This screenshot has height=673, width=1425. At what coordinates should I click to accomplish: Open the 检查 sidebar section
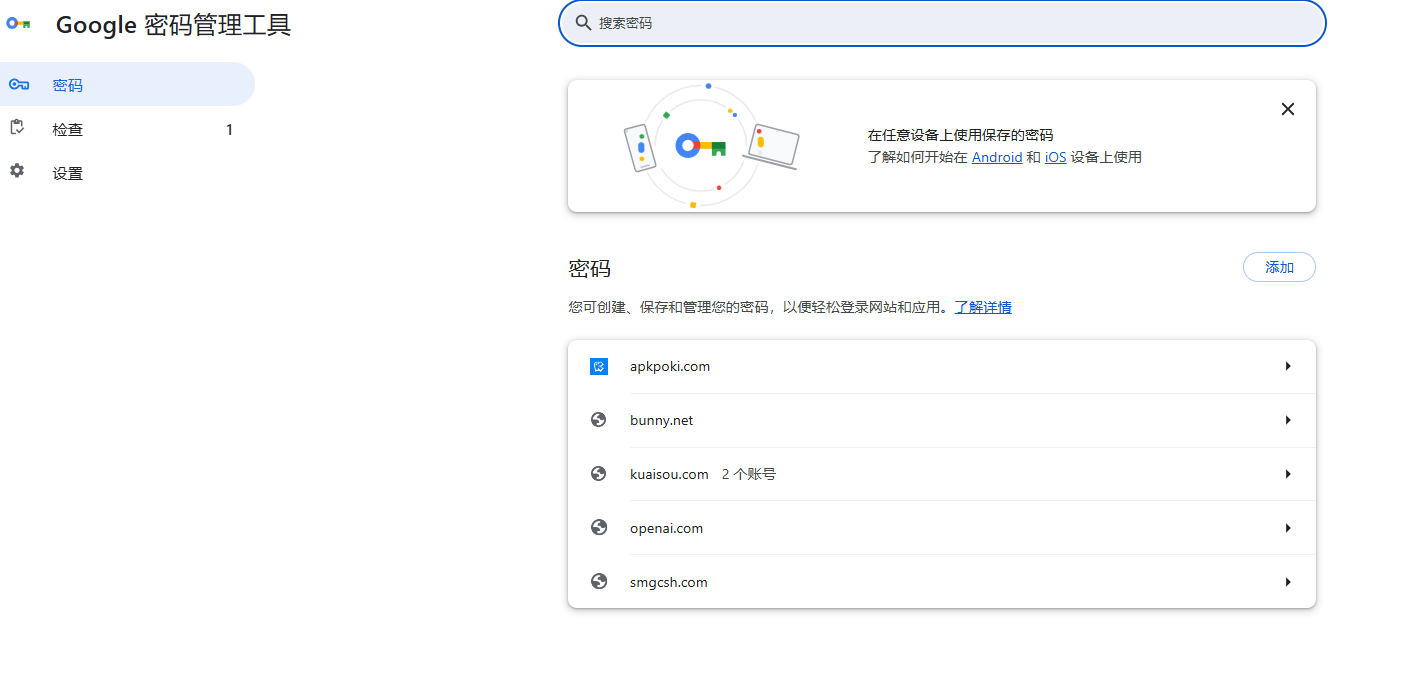point(127,129)
